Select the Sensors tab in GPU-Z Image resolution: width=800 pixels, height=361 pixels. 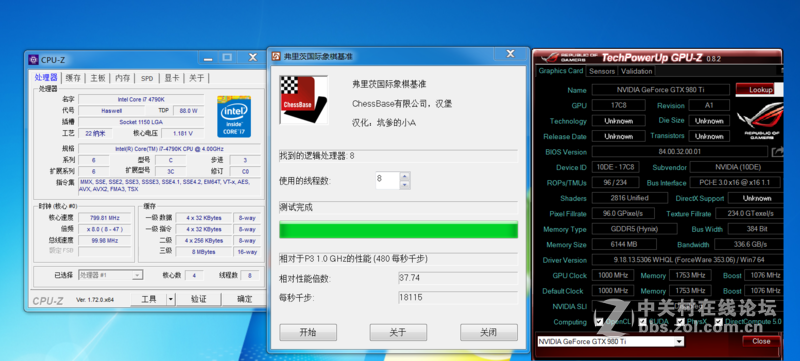tap(602, 71)
